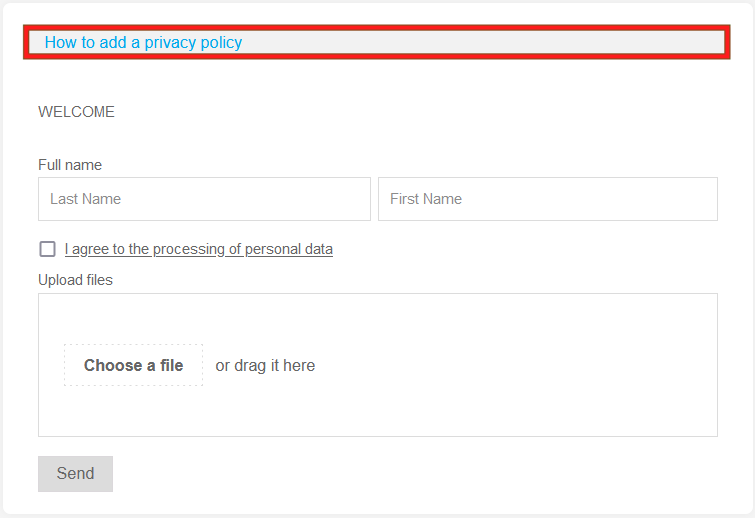
Task: Open the "processing of personal data" link
Action: [x=199, y=249]
